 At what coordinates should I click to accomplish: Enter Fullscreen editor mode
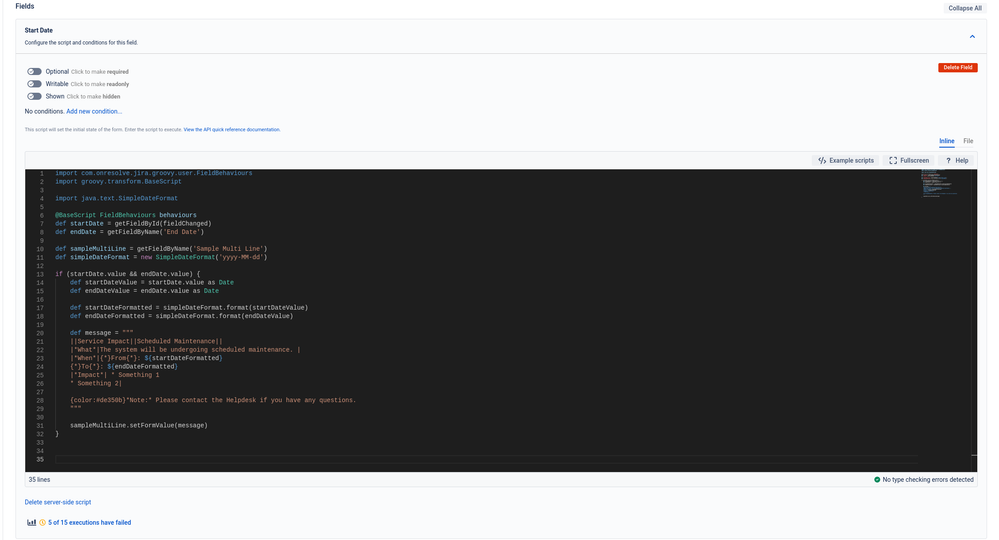click(x=909, y=160)
